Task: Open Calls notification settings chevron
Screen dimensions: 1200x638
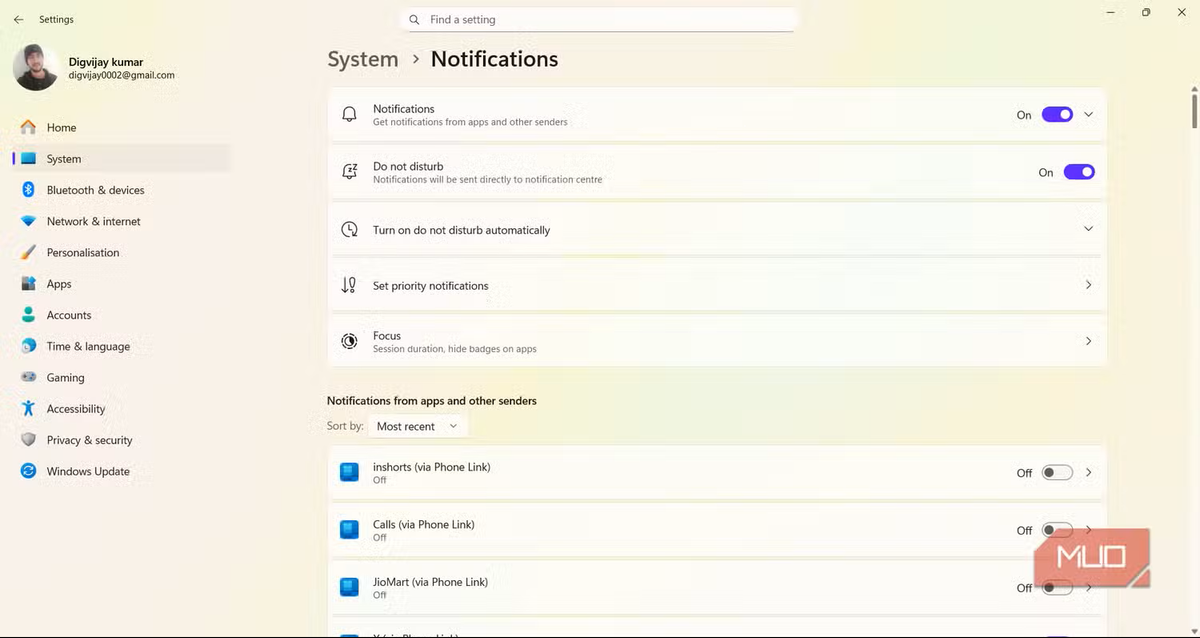Action: tap(1089, 530)
